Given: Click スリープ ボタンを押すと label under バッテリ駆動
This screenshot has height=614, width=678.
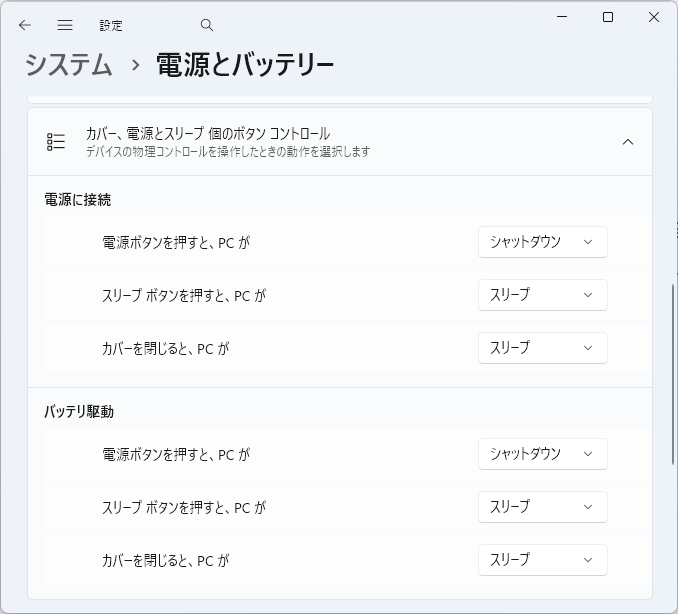Looking at the screenshot, I should [184, 507].
